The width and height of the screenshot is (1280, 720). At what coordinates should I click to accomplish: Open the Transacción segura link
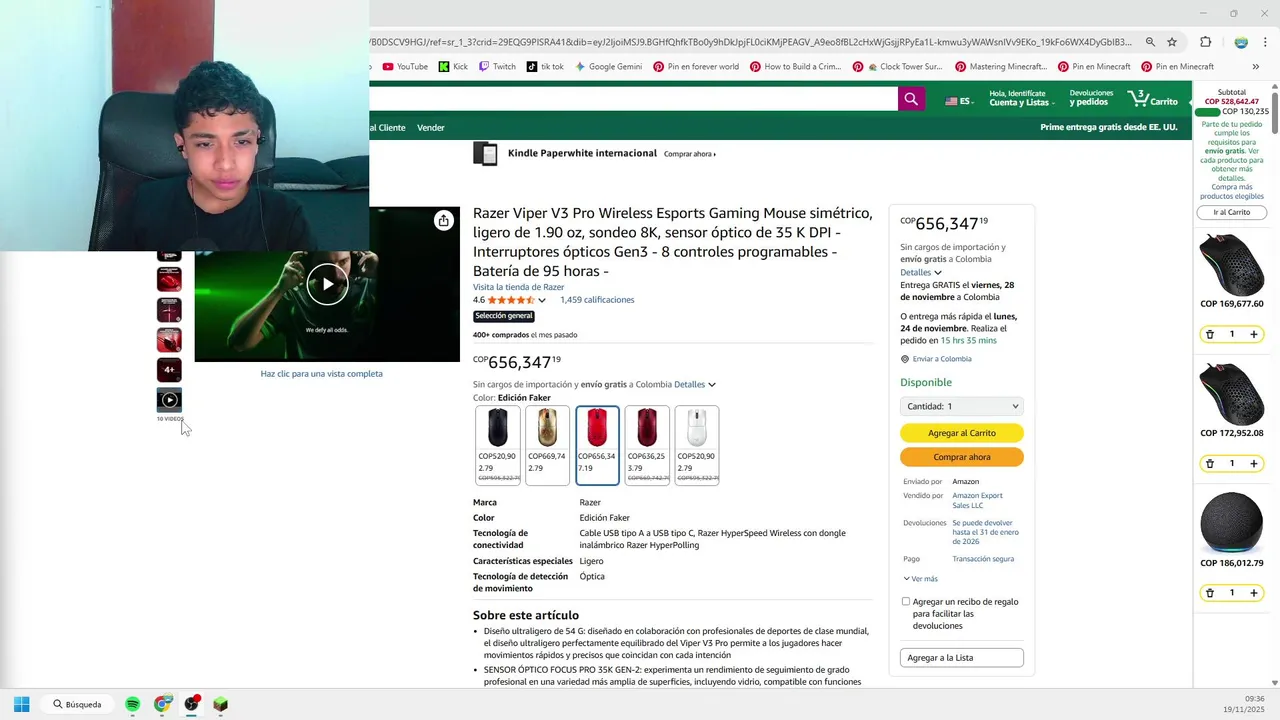tap(983, 559)
